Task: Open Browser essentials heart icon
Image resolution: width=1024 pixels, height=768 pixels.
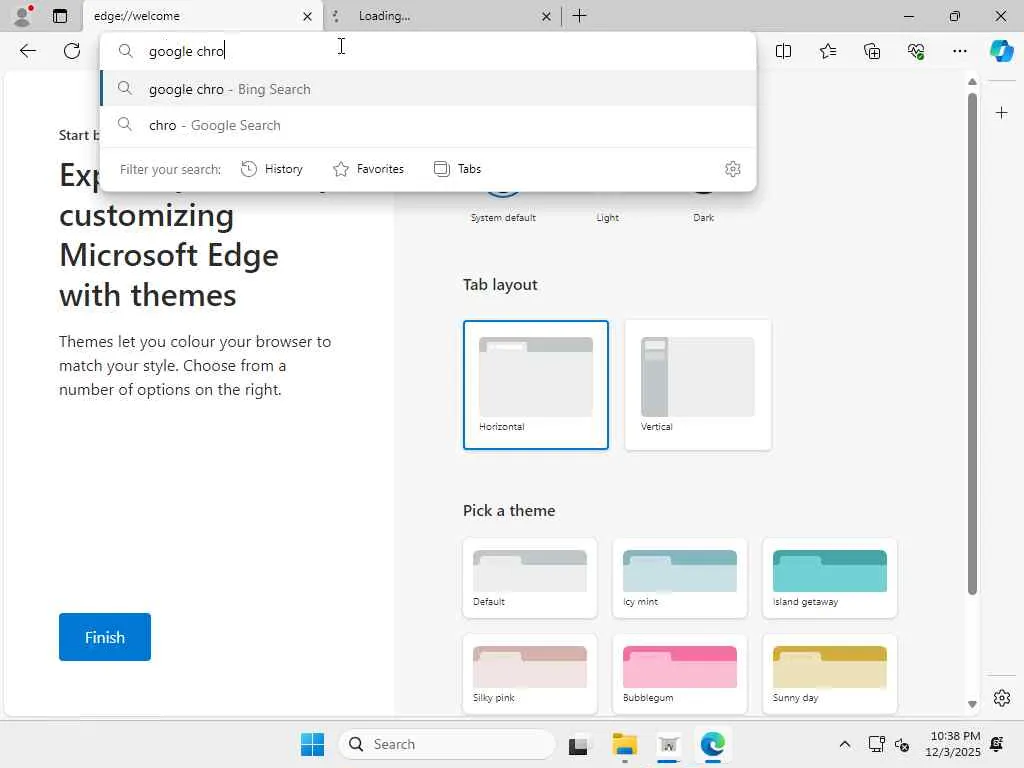Action: (x=916, y=51)
